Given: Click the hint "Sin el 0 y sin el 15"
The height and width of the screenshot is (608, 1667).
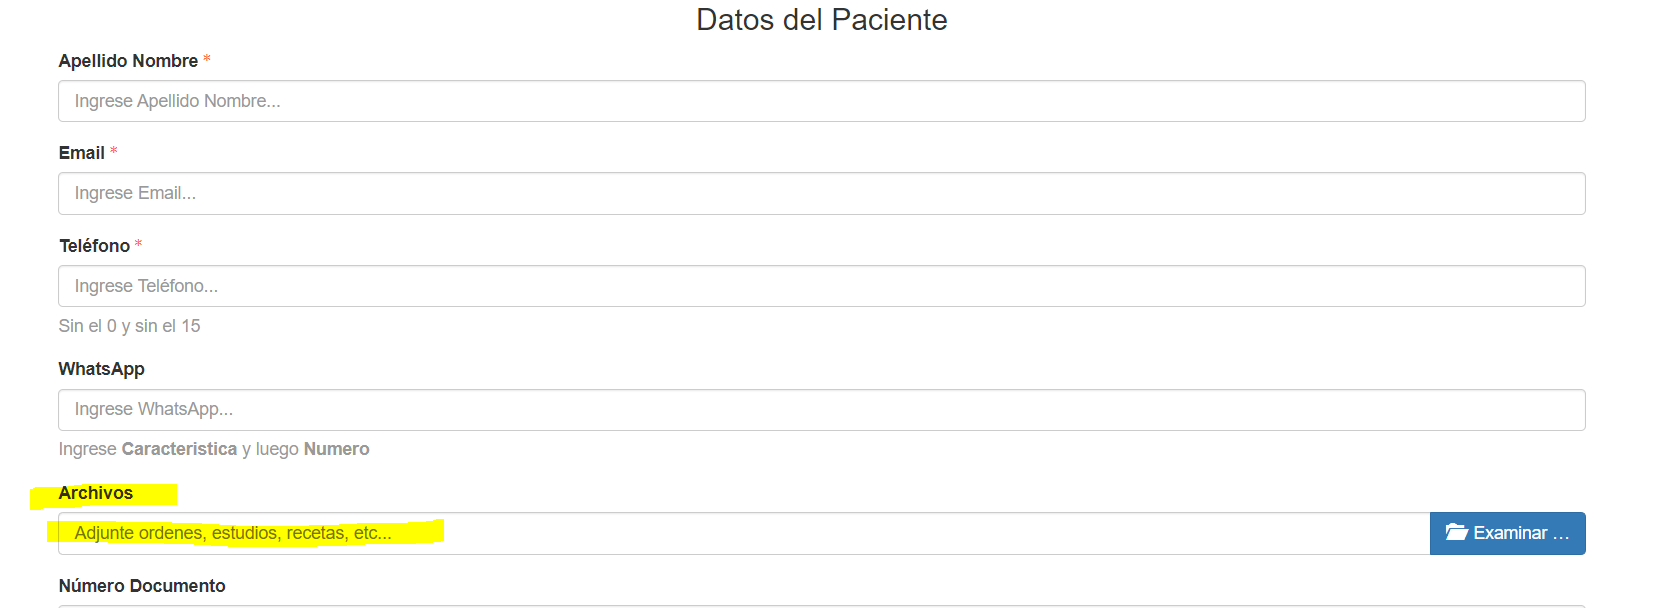Looking at the screenshot, I should pyautogui.click(x=129, y=326).
